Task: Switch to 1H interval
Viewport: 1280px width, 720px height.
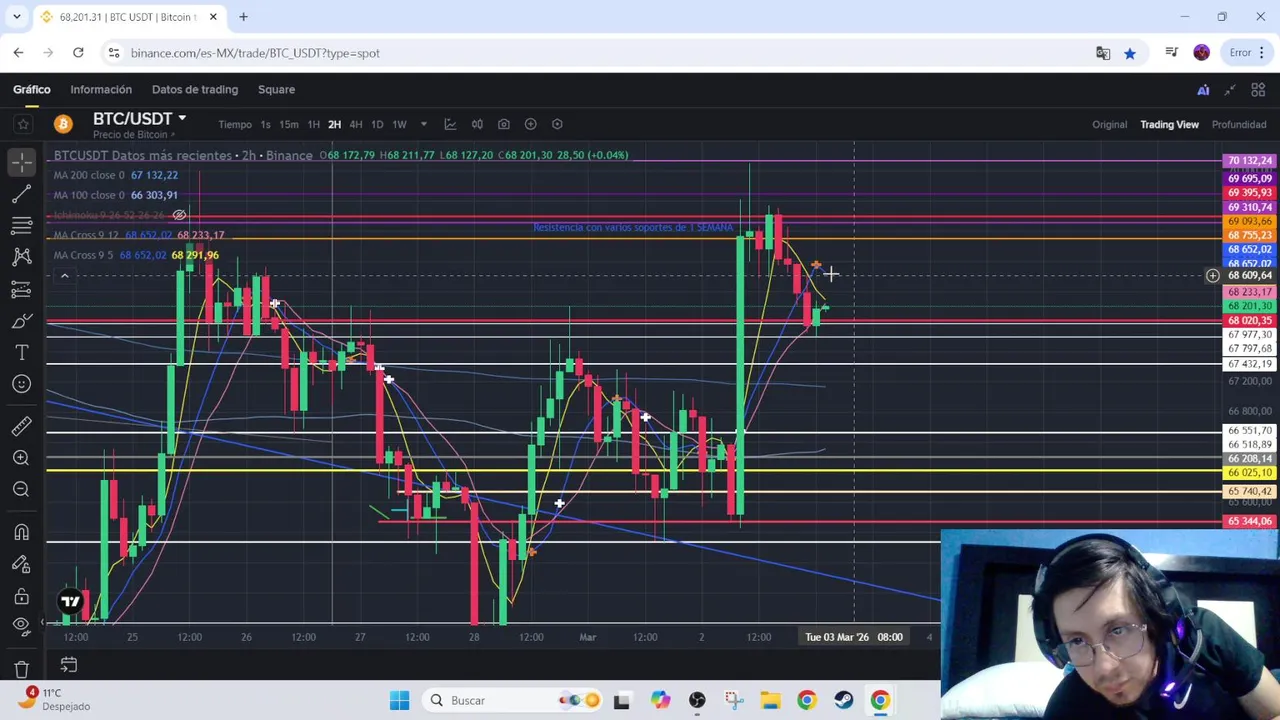Action: point(313,124)
